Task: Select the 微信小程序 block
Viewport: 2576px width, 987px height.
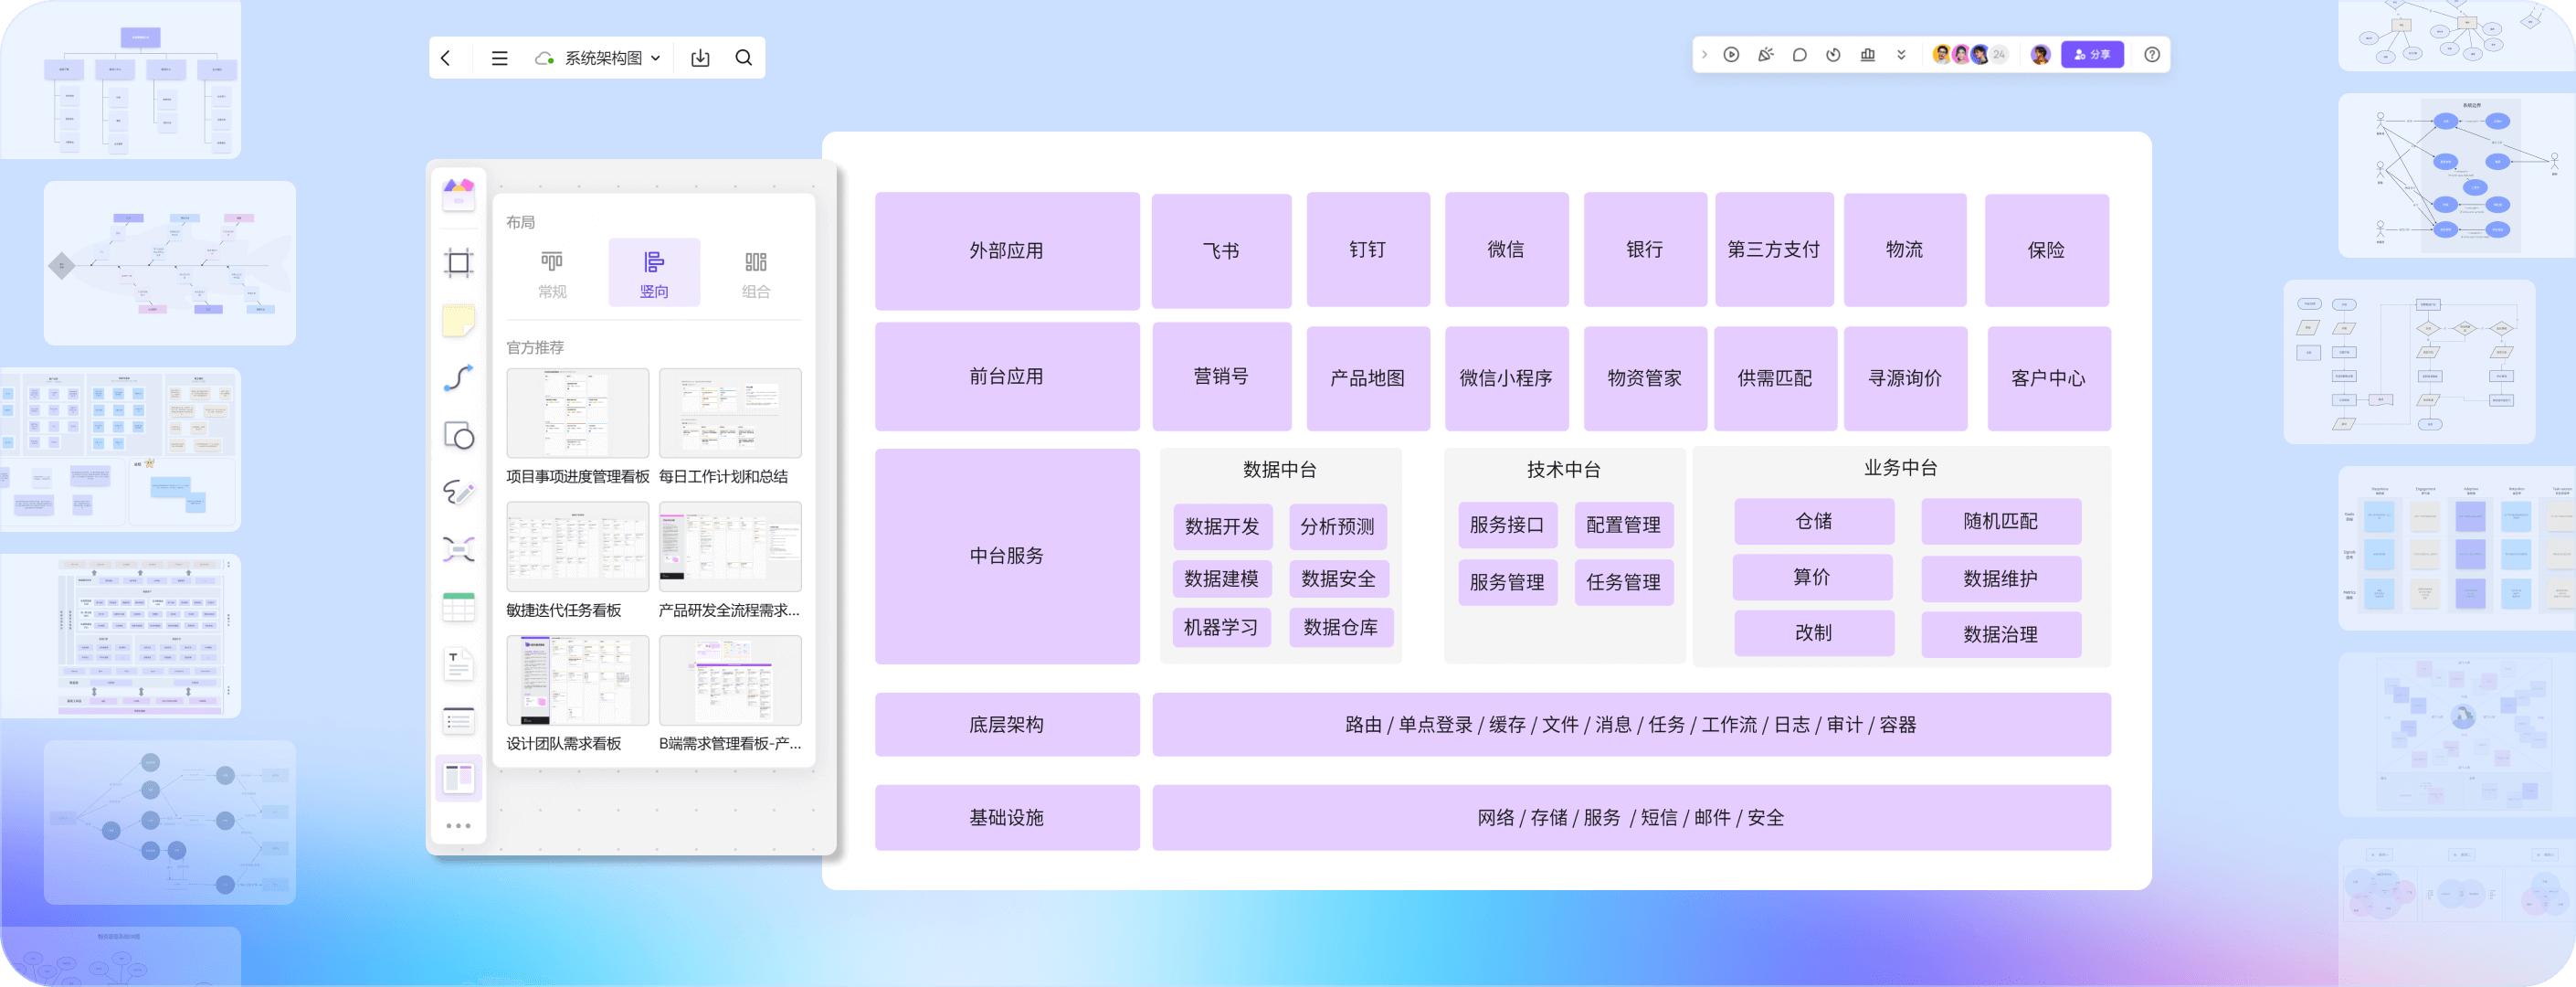Action: point(1506,378)
